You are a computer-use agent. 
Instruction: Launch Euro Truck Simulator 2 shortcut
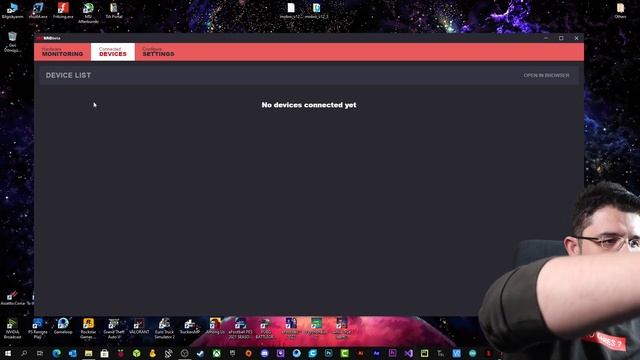point(164,329)
